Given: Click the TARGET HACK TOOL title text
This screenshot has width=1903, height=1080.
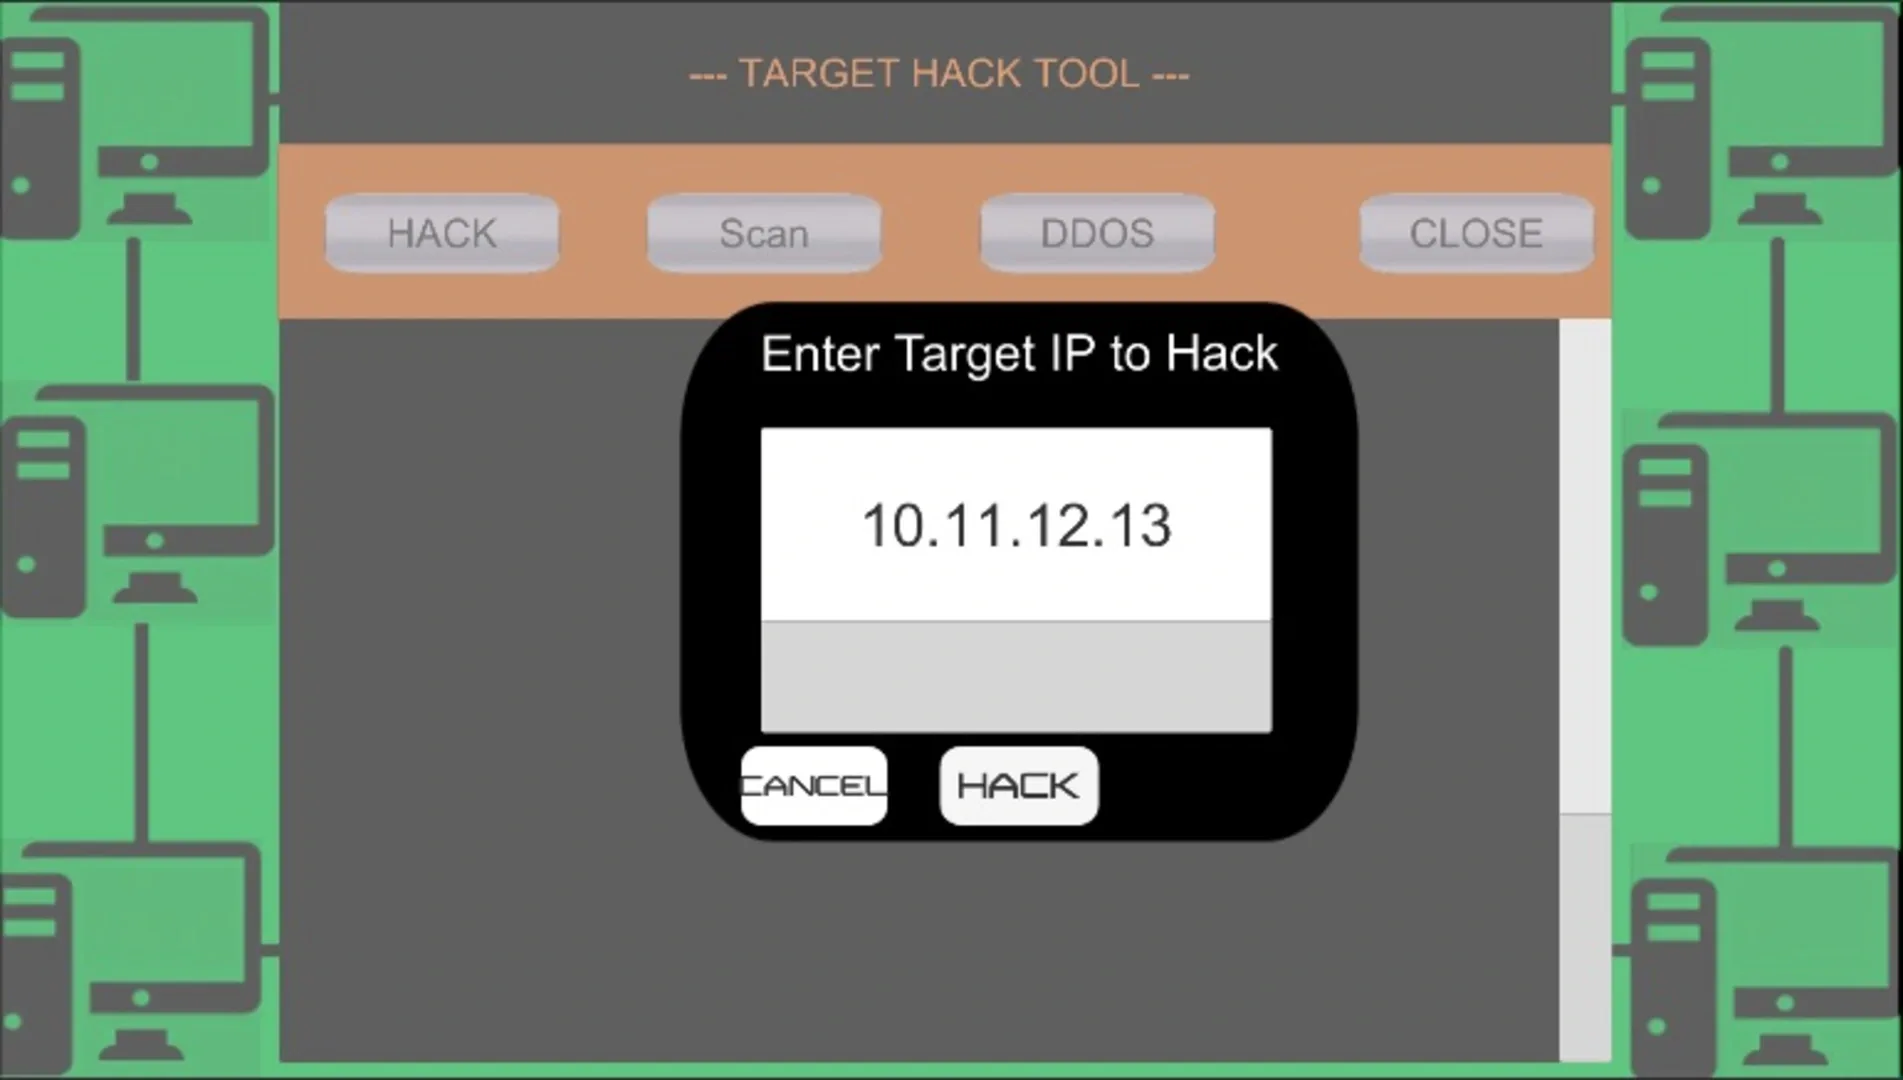Looking at the screenshot, I should pos(939,73).
